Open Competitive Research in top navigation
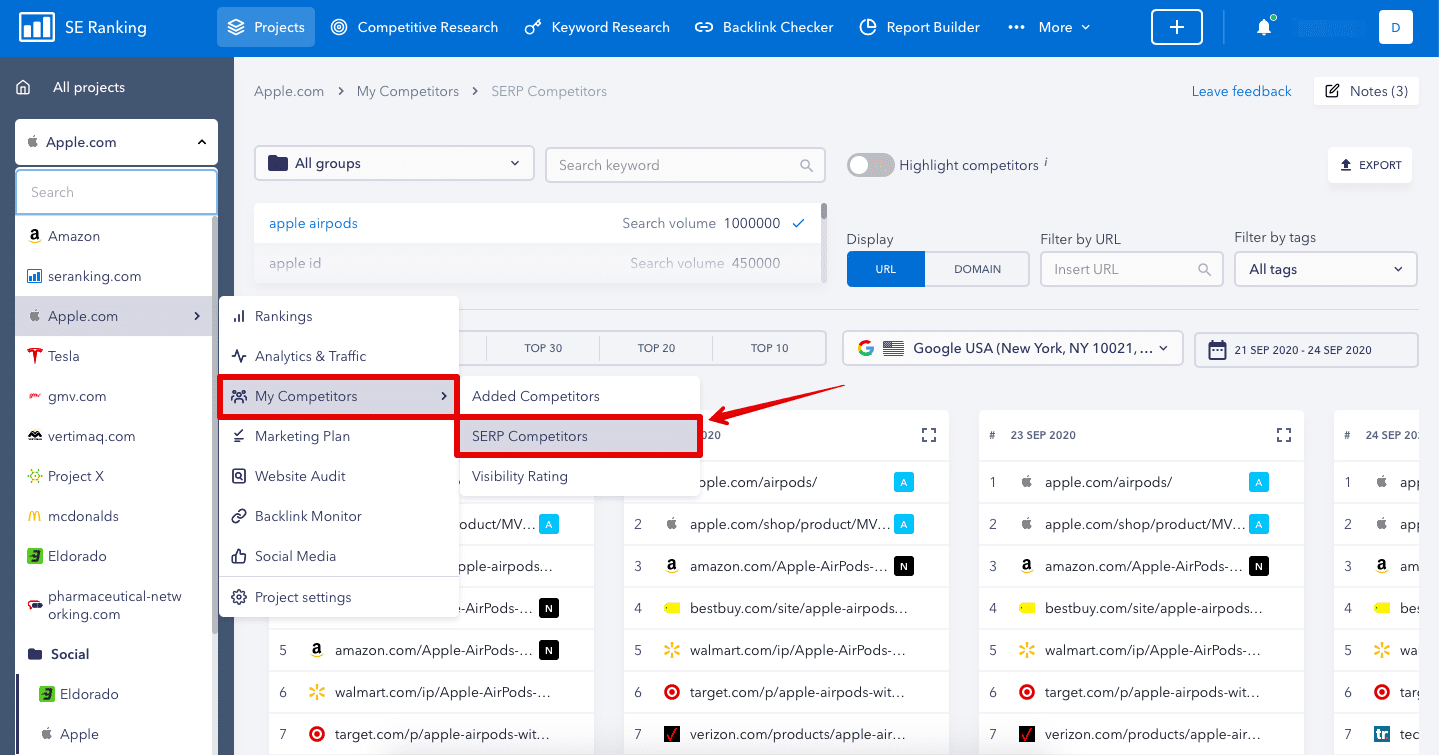Screen dimensions: 1439x755 [414, 27]
